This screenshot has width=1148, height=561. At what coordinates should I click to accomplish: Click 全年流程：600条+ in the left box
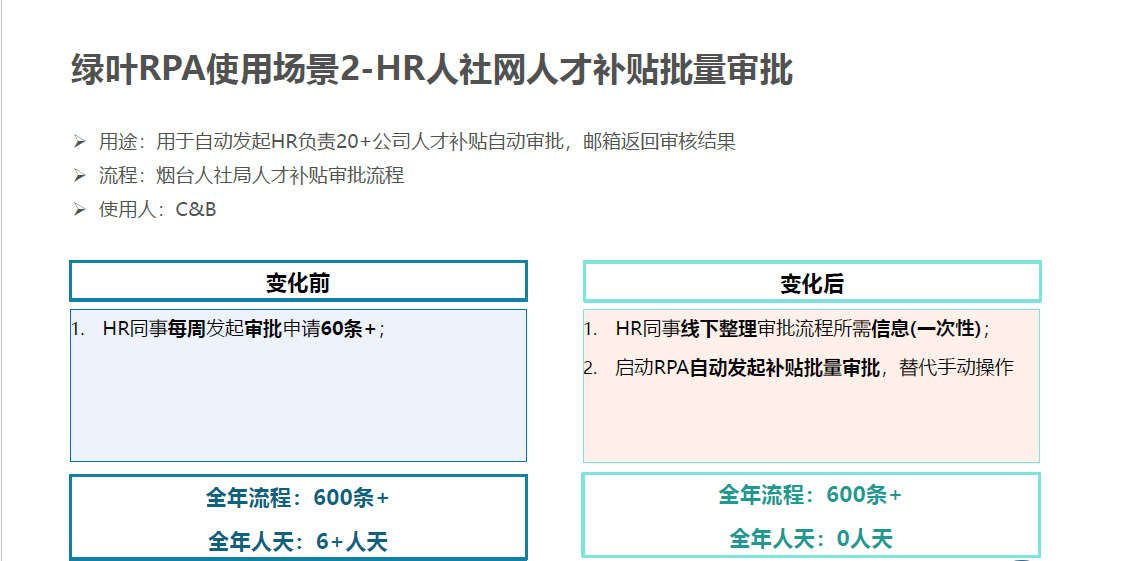tap(298, 498)
